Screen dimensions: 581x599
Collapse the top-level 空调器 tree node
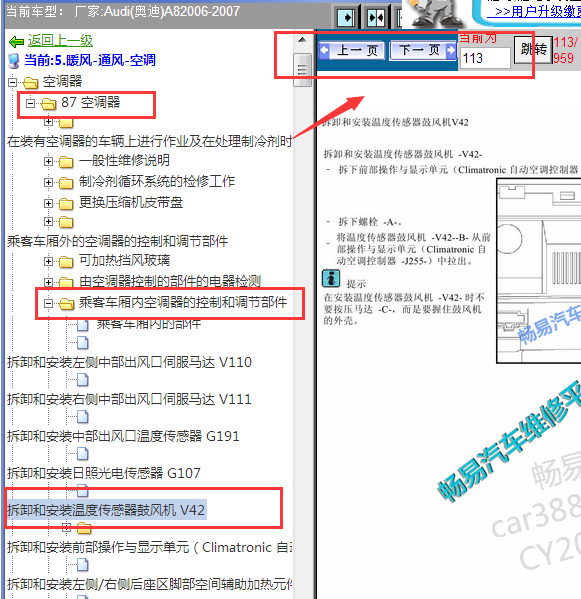coord(13,82)
